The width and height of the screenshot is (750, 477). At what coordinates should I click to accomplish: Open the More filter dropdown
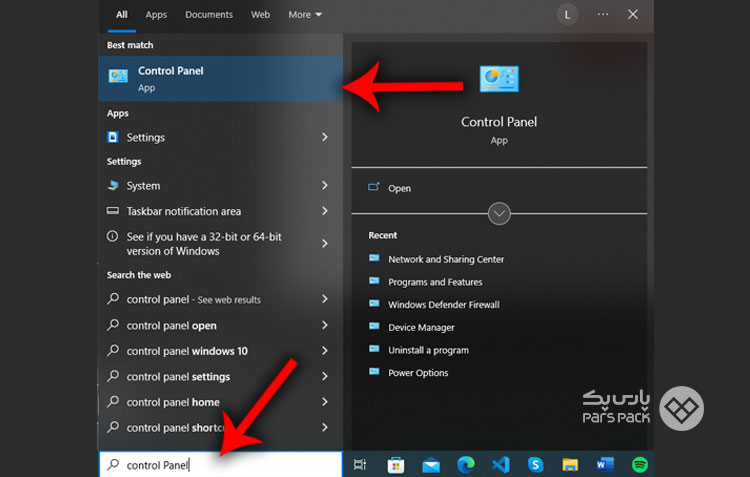tap(305, 15)
